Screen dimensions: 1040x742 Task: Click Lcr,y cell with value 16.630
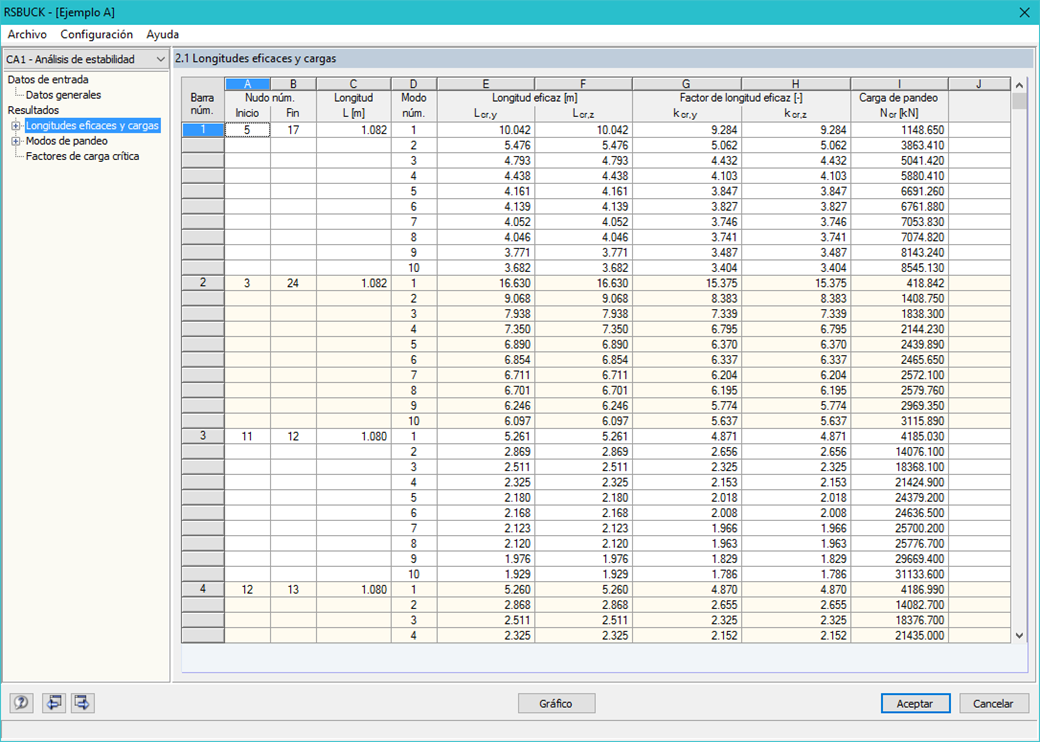click(x=486, y=283)
